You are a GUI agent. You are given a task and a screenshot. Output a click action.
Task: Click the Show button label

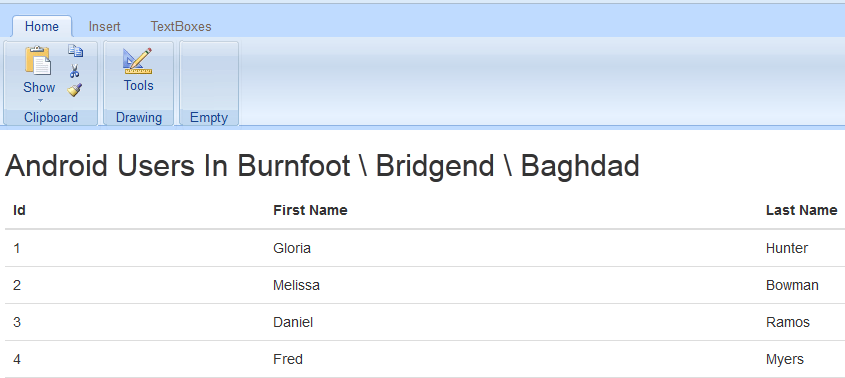[x=39, y=87]
